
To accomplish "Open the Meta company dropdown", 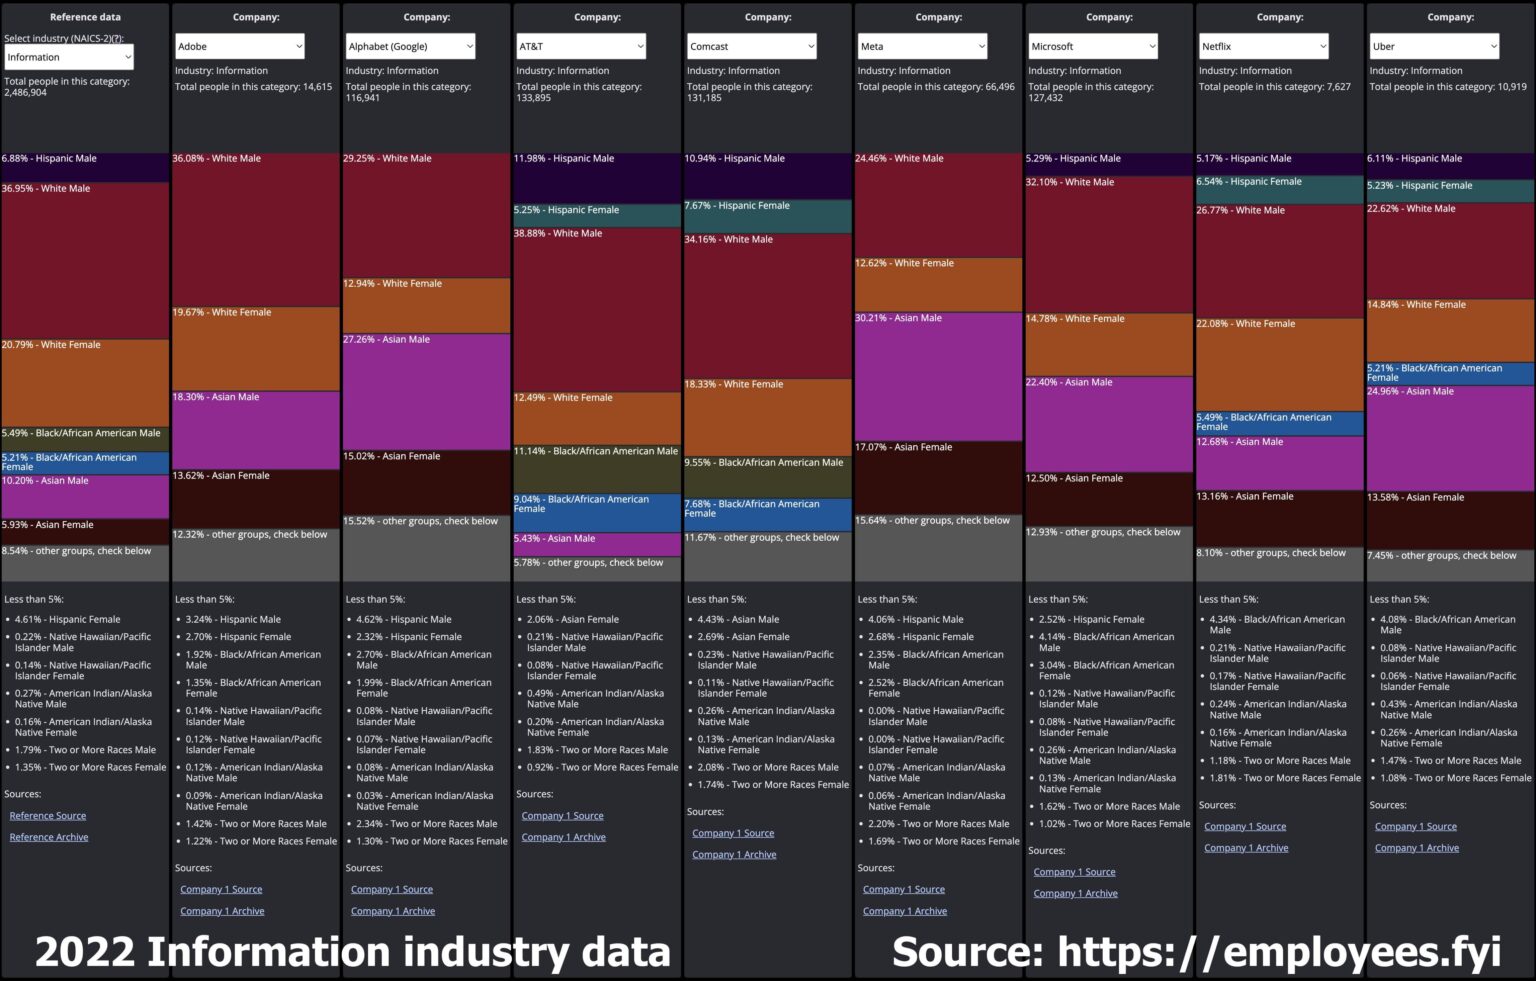I will pos(922,46).
